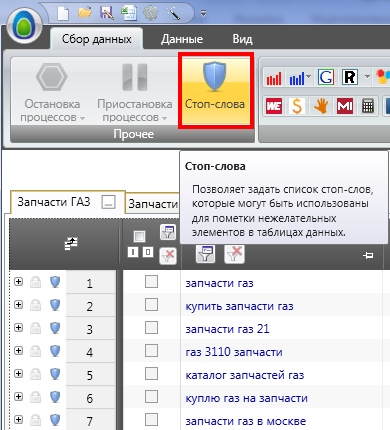Check the box for купить запчасти газ

pyautogui.click(x=151, y=305)
